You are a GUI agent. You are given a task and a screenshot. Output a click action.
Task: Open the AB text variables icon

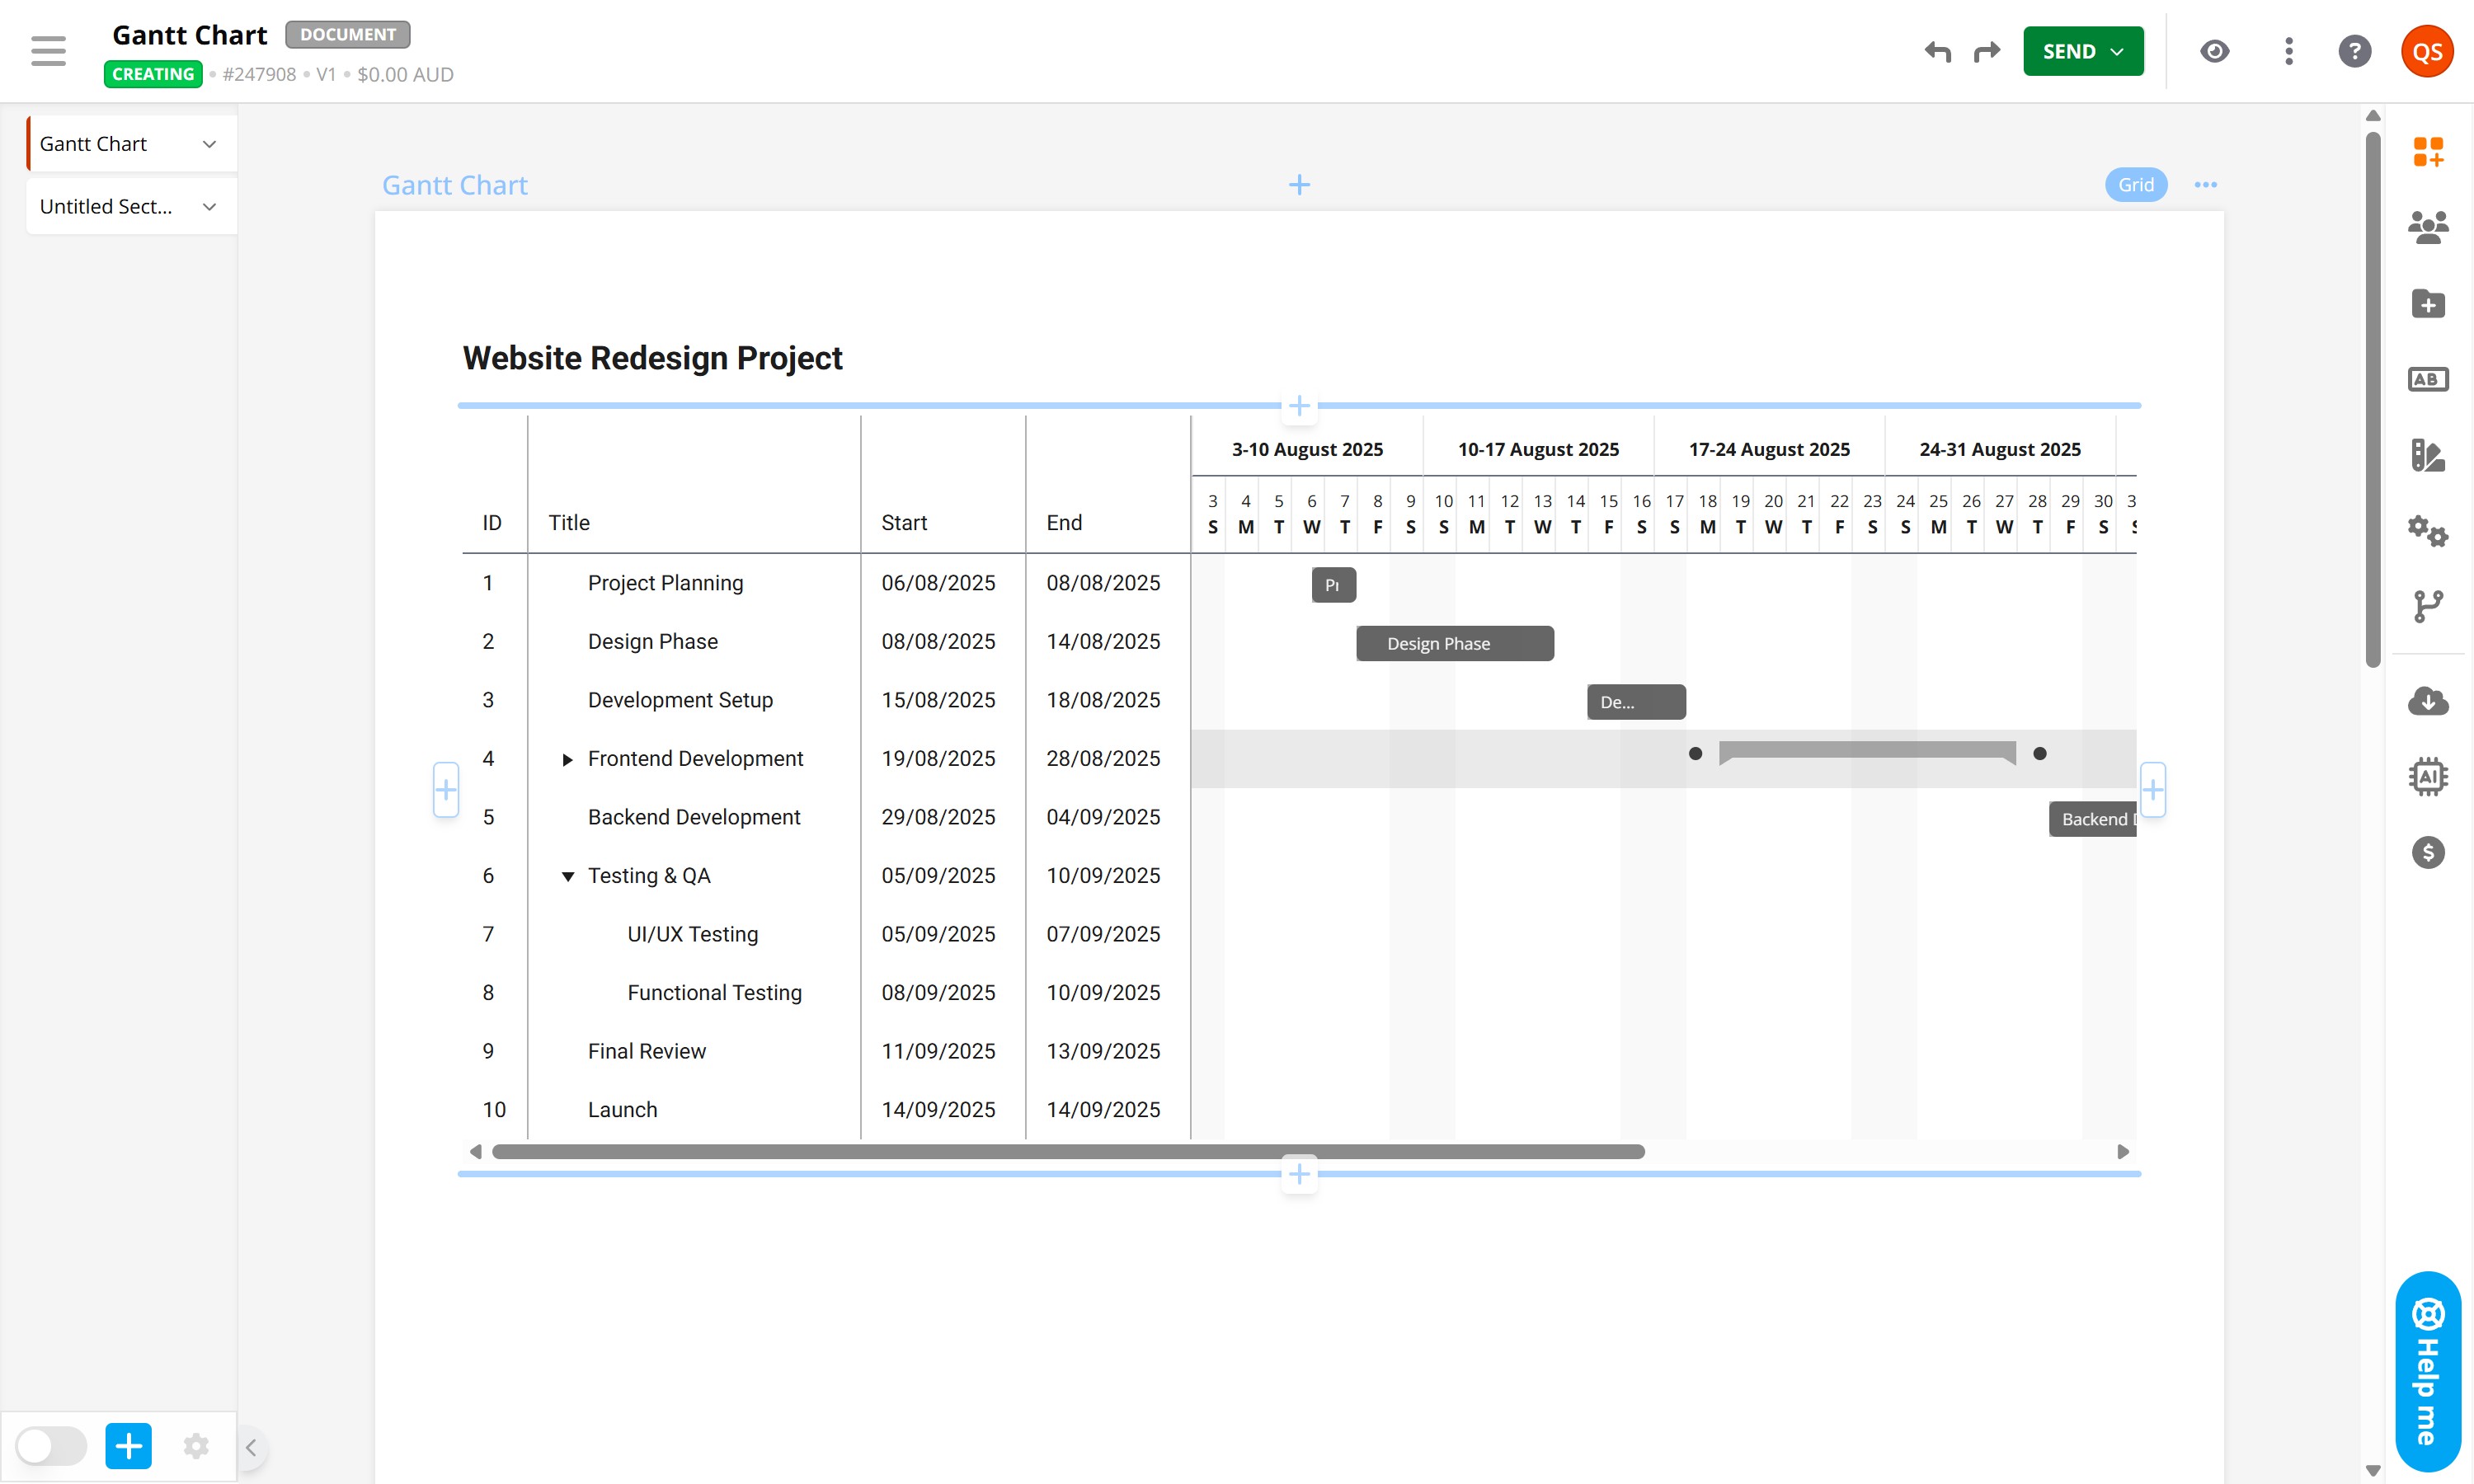[x=2427, y=380]
